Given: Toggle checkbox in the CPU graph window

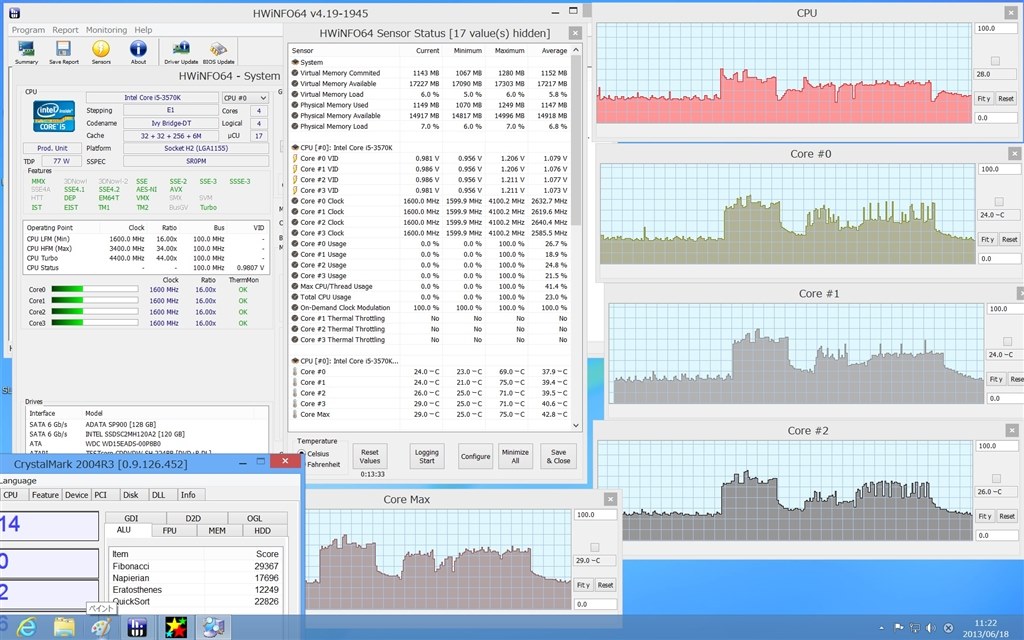Looking at the screenshot, I should pos(995,61).
